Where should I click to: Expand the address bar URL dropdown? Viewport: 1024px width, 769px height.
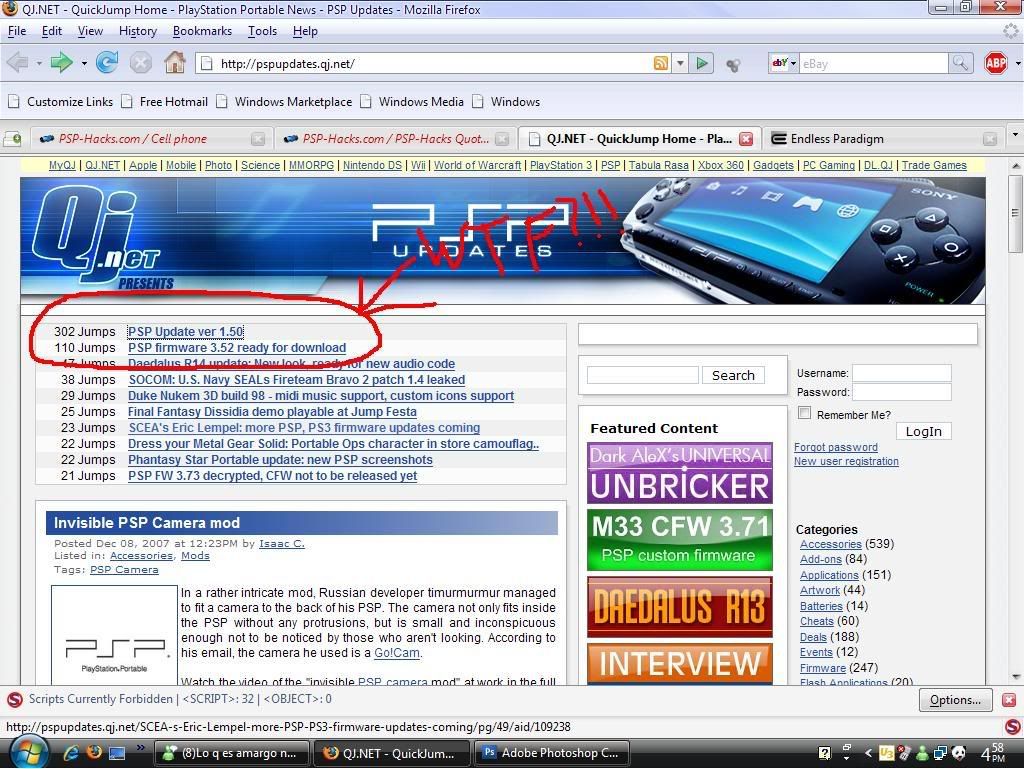pos(680,63)
